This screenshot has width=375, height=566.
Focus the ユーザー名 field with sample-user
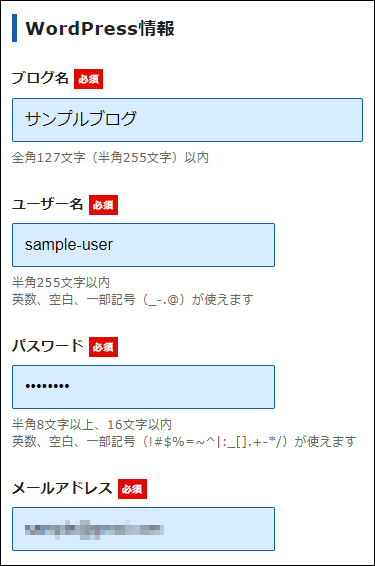pyautogui.click(x=143, y=245)
